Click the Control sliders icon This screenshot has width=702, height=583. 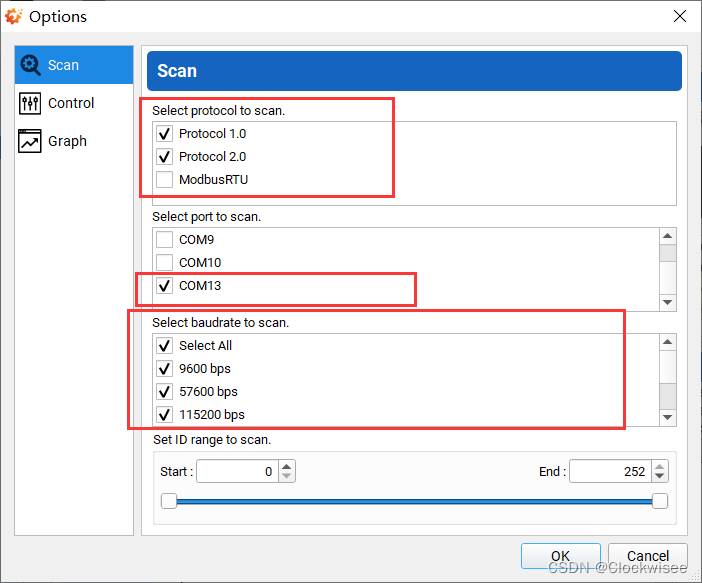pyautogui.click(x=30, y=103)
